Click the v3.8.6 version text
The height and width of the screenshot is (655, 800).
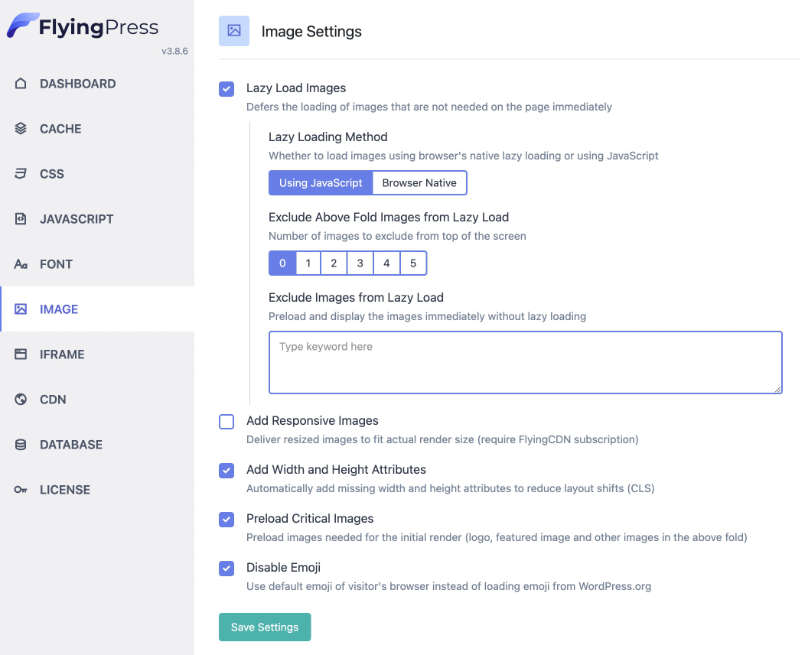pos(174,51)
